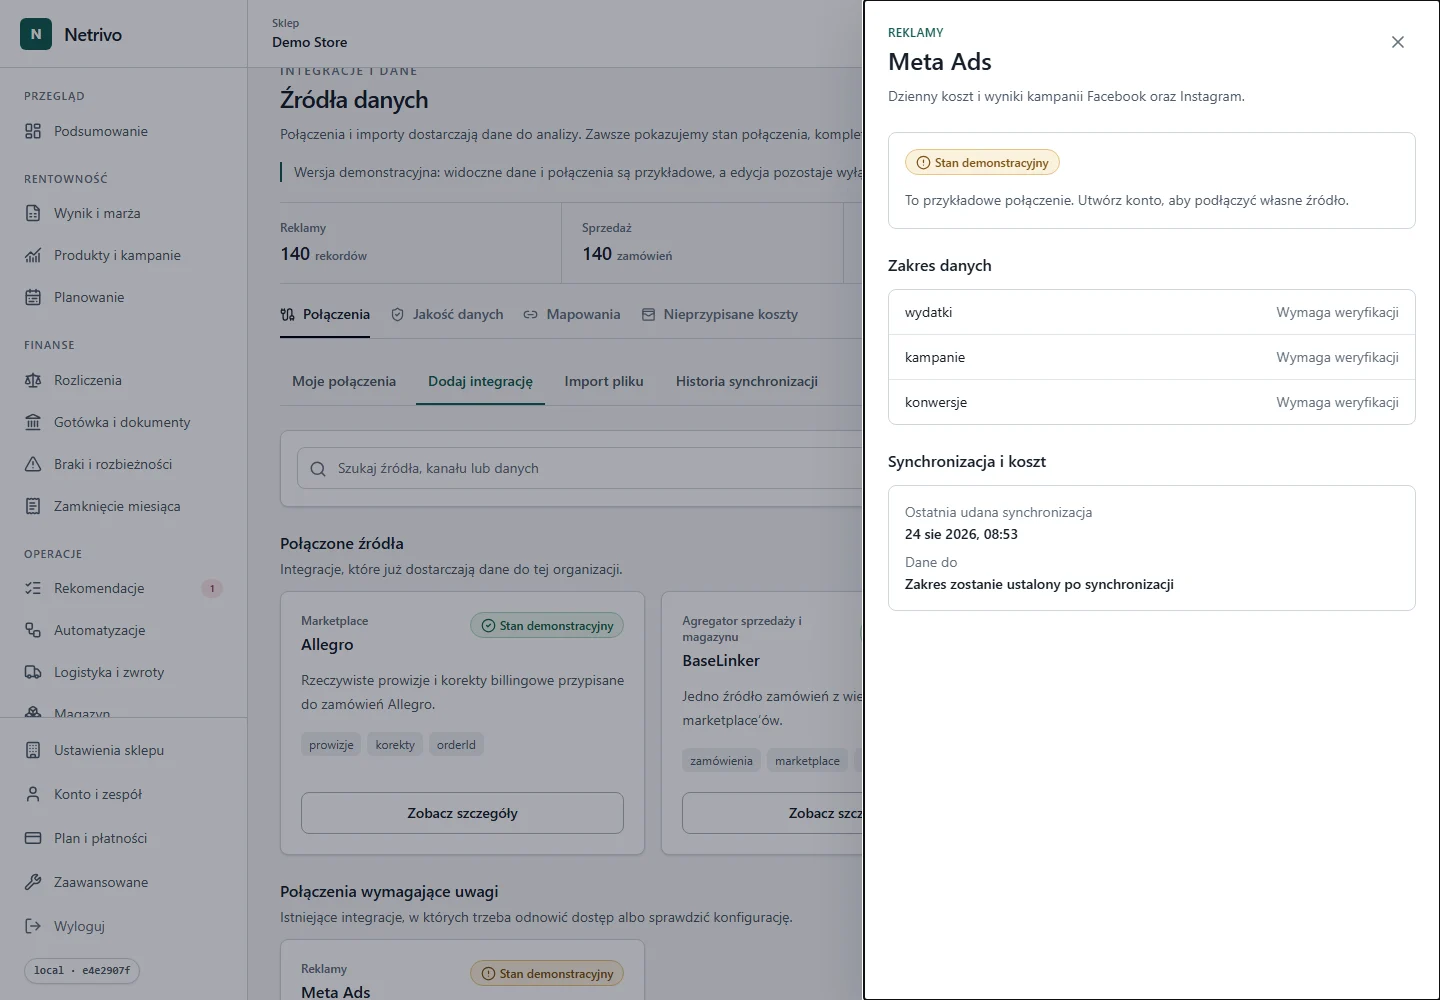Switch to the Jakość danych tab
1440x1000 pixels.
click(x=447, y=314)
